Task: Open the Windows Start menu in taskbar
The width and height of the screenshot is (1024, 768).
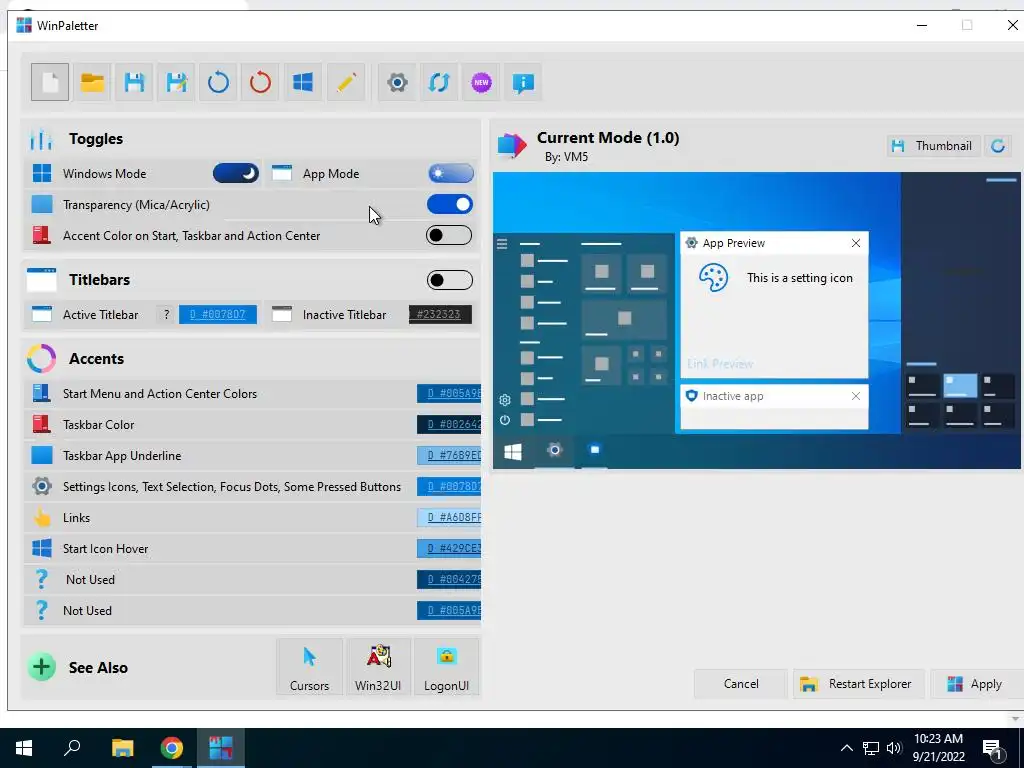Action: 24,748
